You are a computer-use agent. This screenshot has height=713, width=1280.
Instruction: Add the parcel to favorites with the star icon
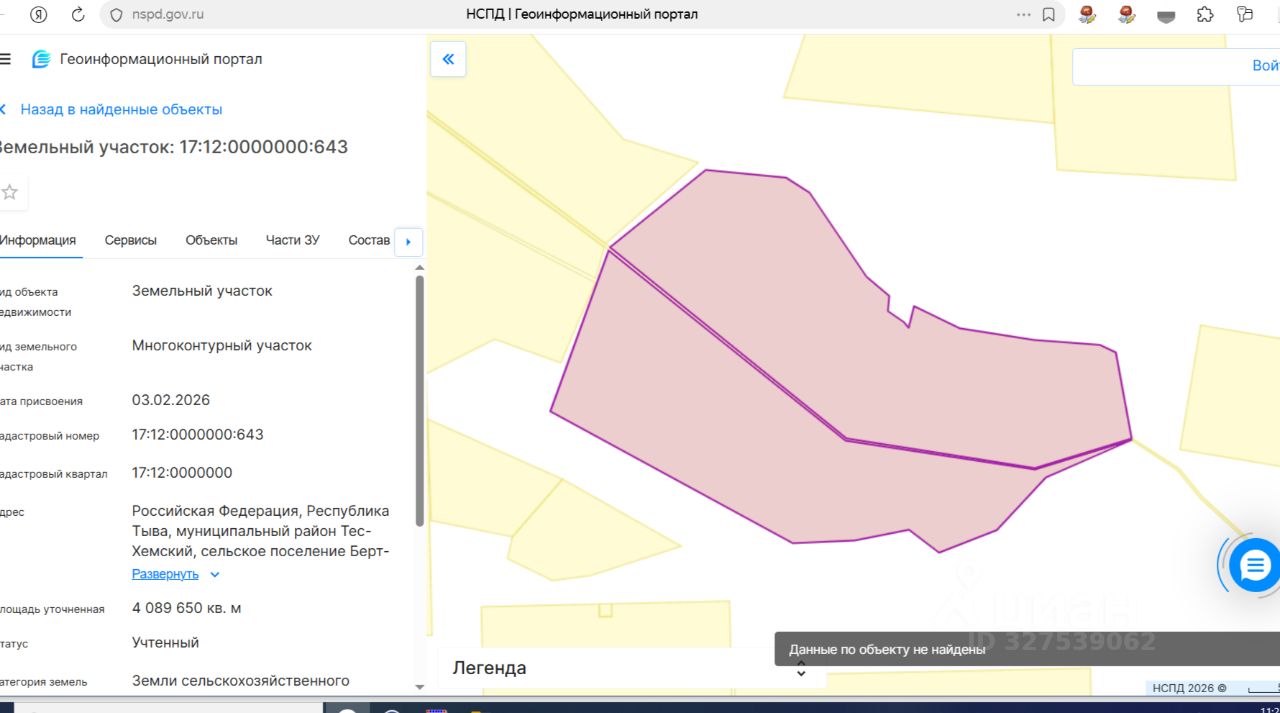(x=10, y=192)
